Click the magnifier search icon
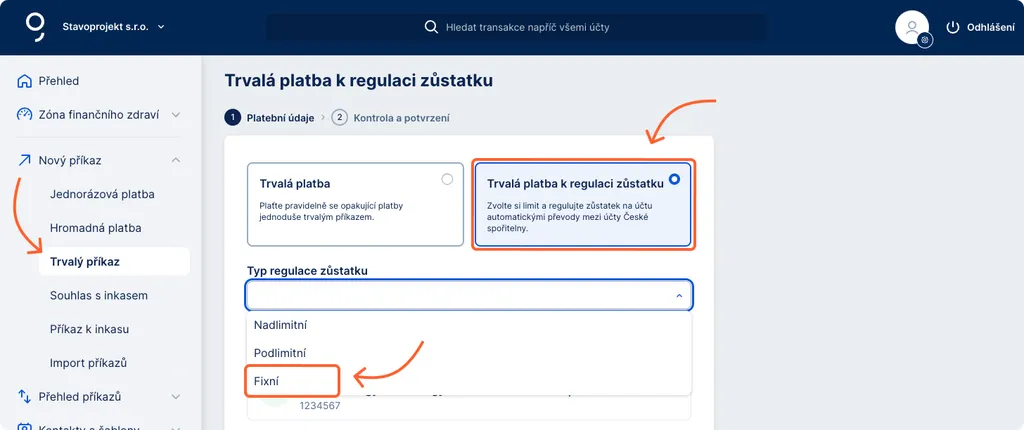Screen dimensions: 1024x430 pos(431,27)
